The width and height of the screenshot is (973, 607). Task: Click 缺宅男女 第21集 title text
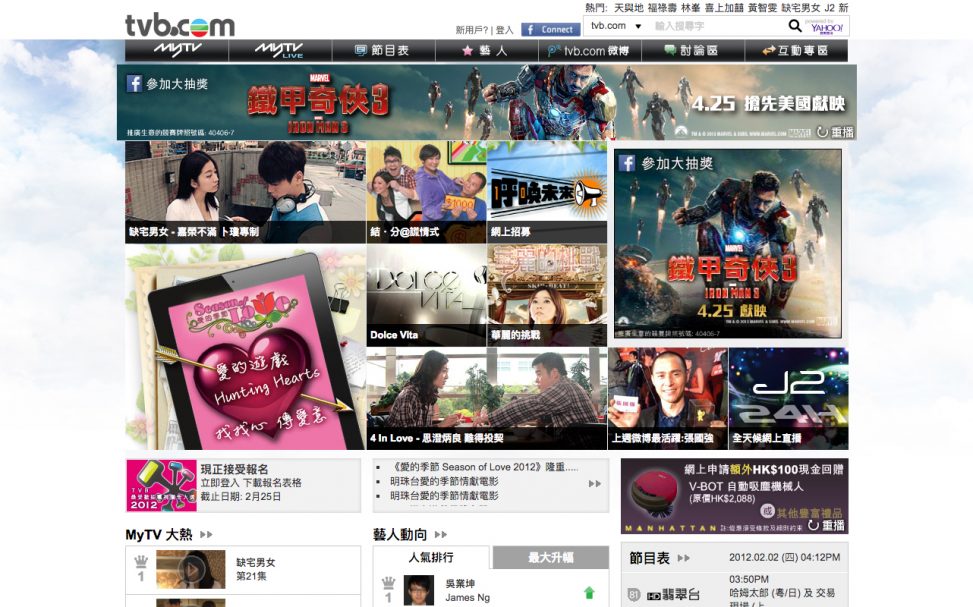coord(256,569)
